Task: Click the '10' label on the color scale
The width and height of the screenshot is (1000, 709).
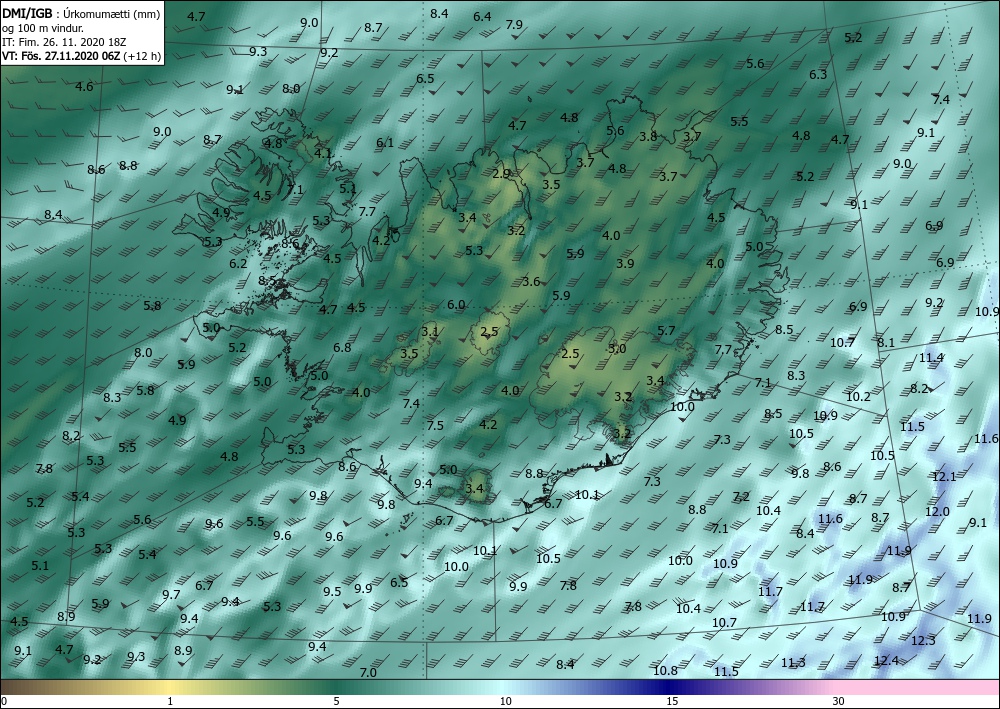Action: [505, 702]
